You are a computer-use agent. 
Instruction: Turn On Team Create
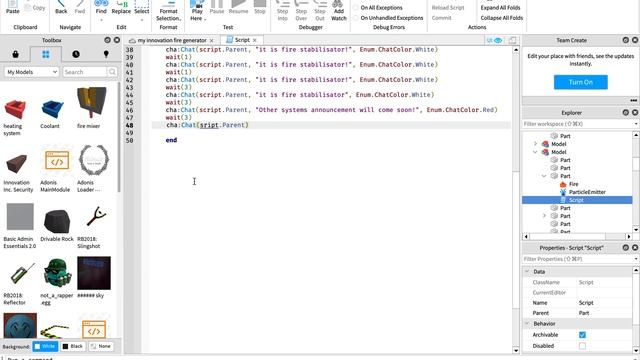tap(580, 82)
